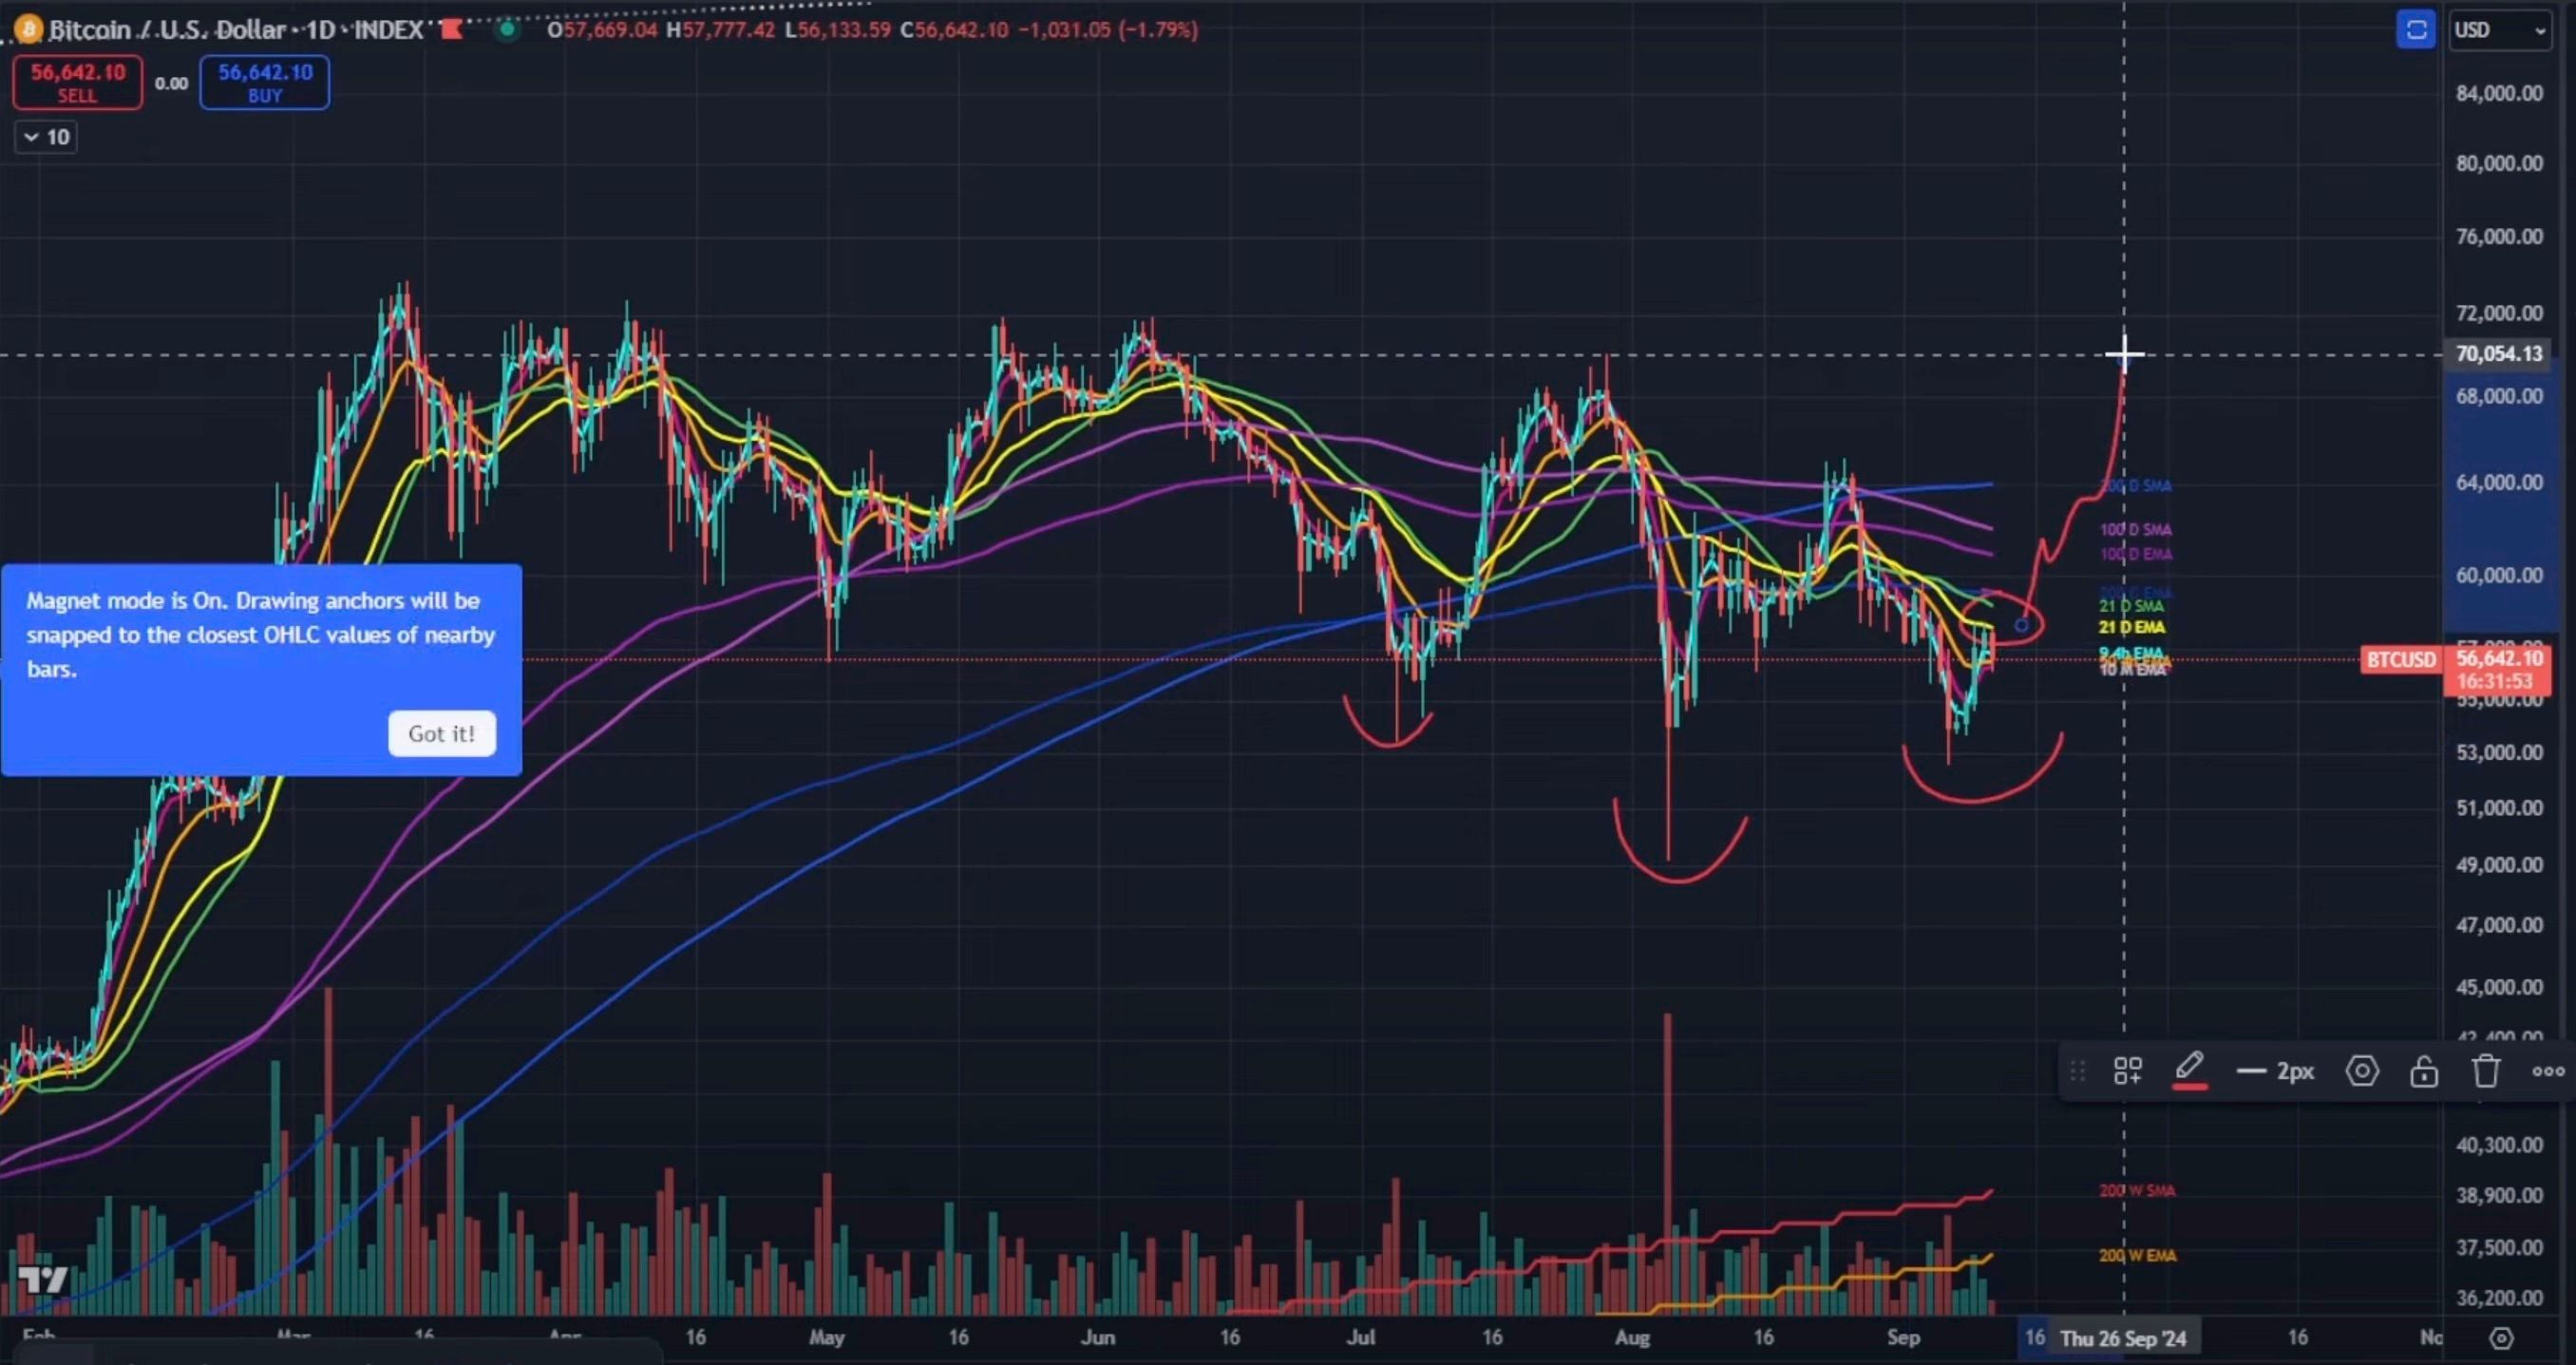Image resolution: width=2576 pixels, height=1365 pixels.
Task: Expand the leverage dropdown showing 10
Action: click(x=44, y=136)
